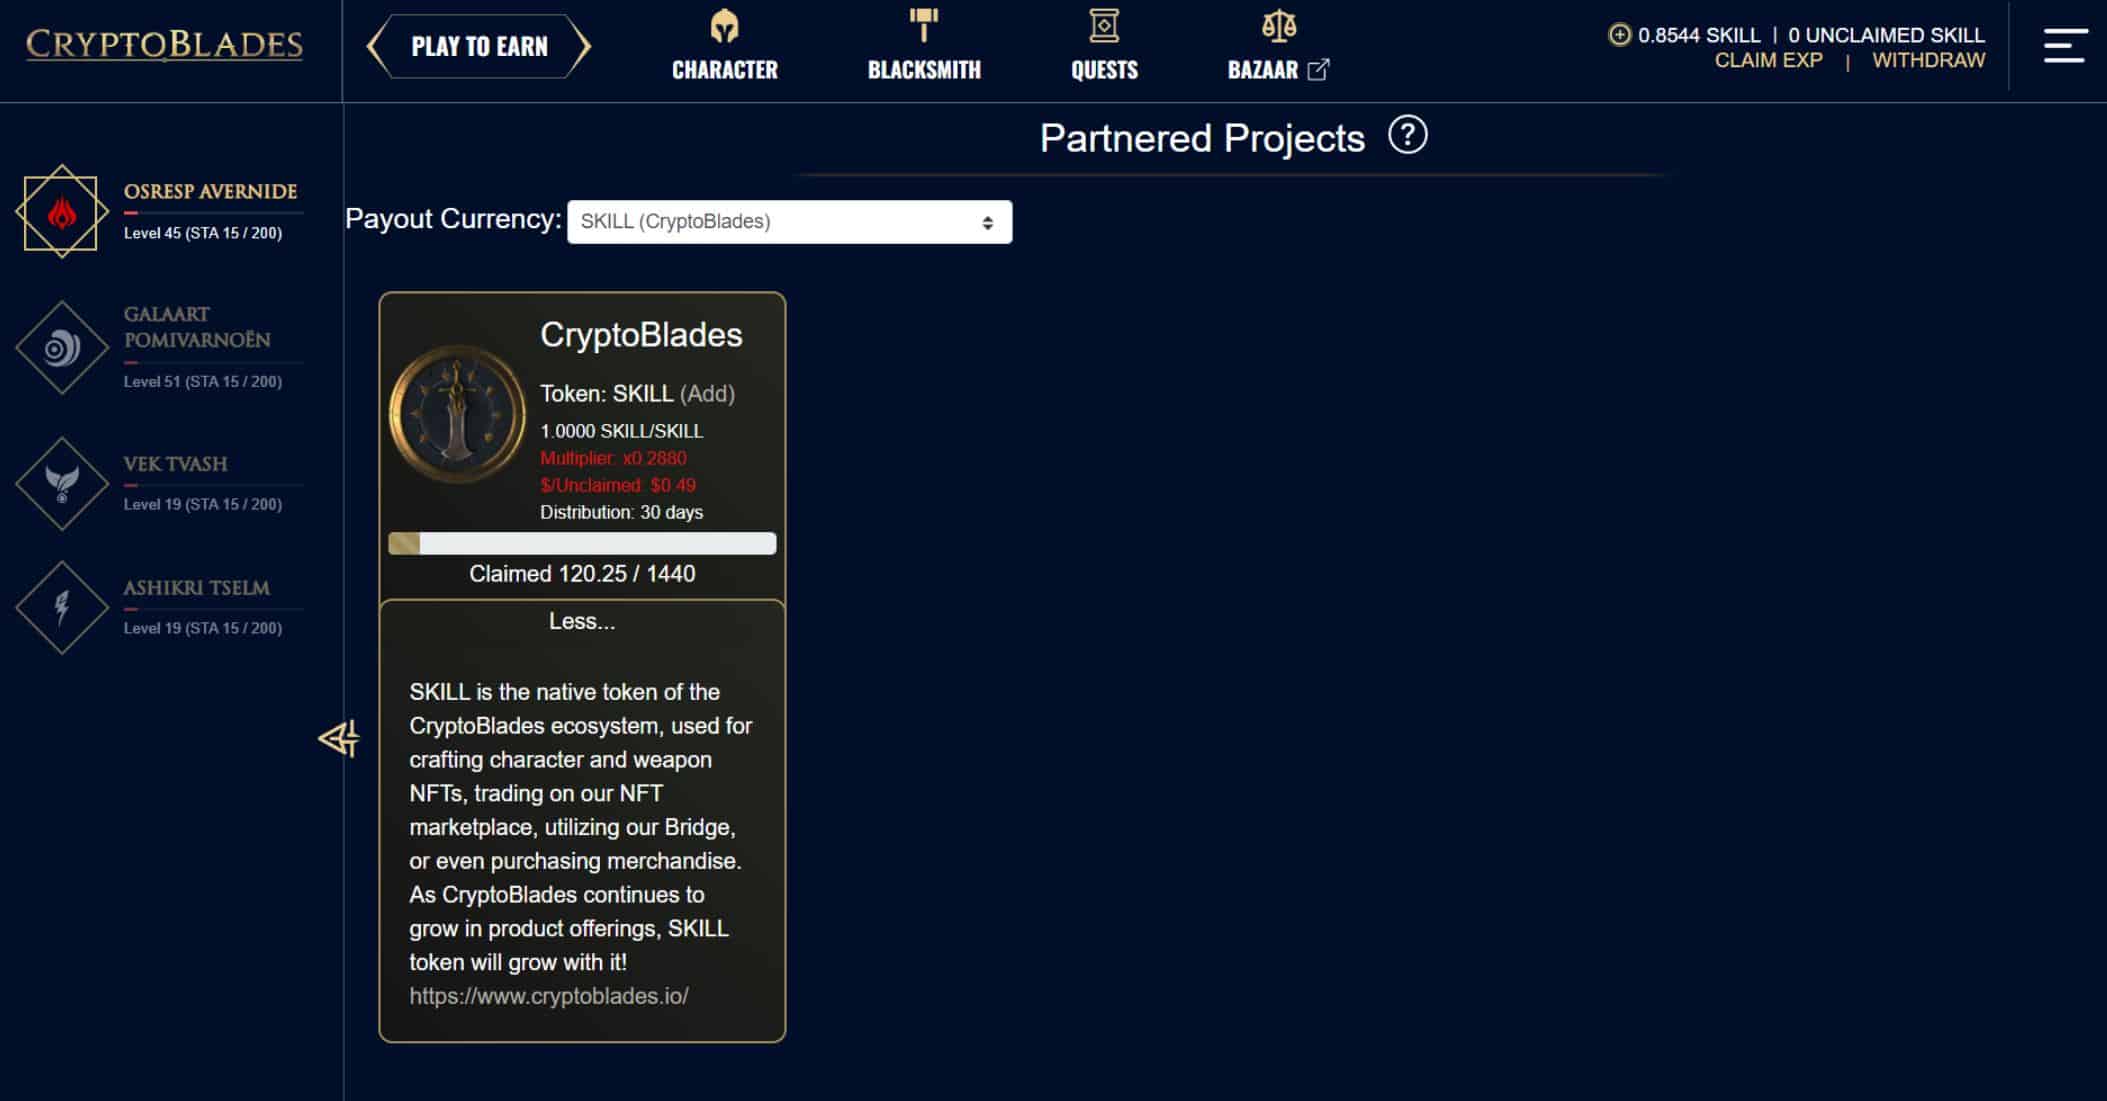Go to the Quests menu label
2107x1101 pixels.
[1104, 70]
